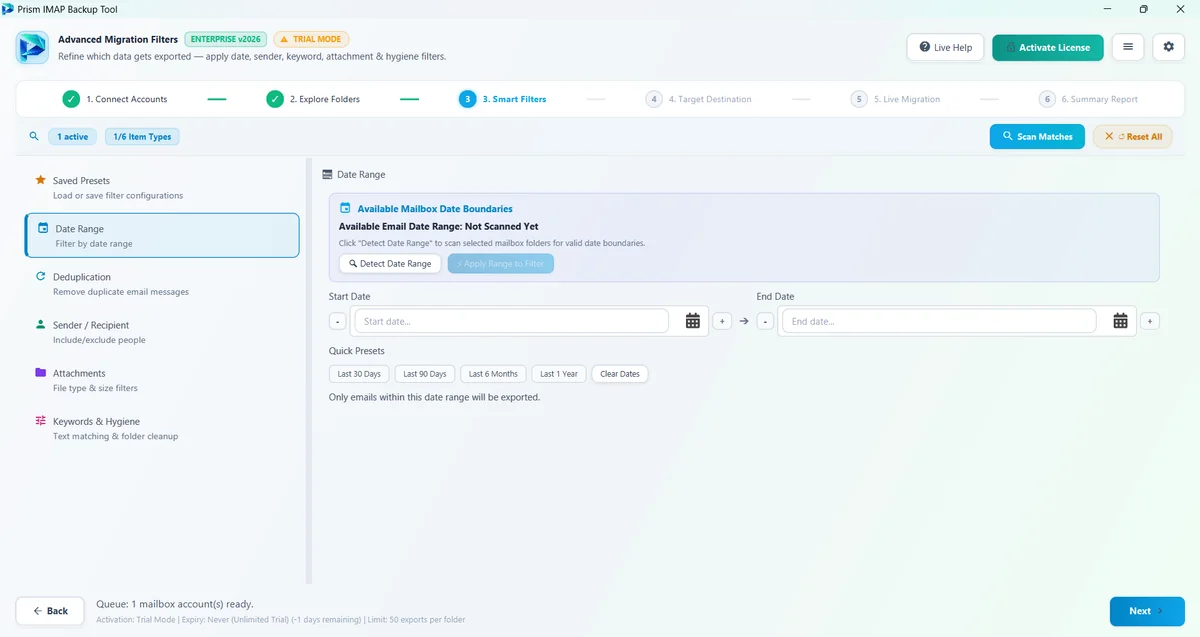This screenshot has height=637, width=1200.
Task: Click Detect Date Range button
Action: (x=390, y=264)
